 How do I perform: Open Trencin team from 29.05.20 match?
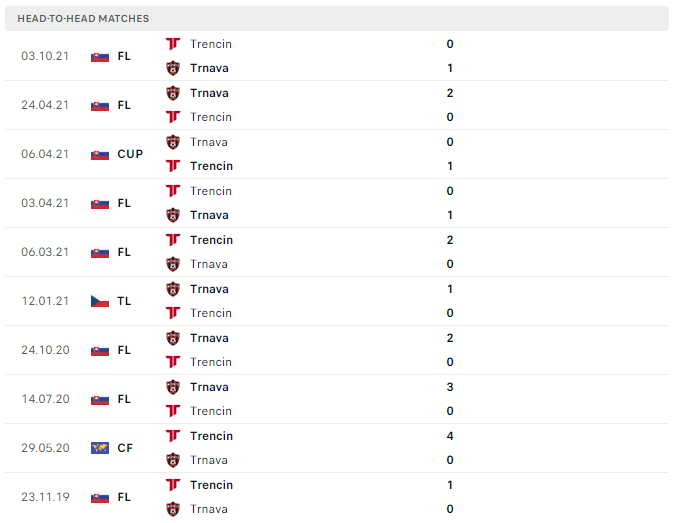point(211,436)
